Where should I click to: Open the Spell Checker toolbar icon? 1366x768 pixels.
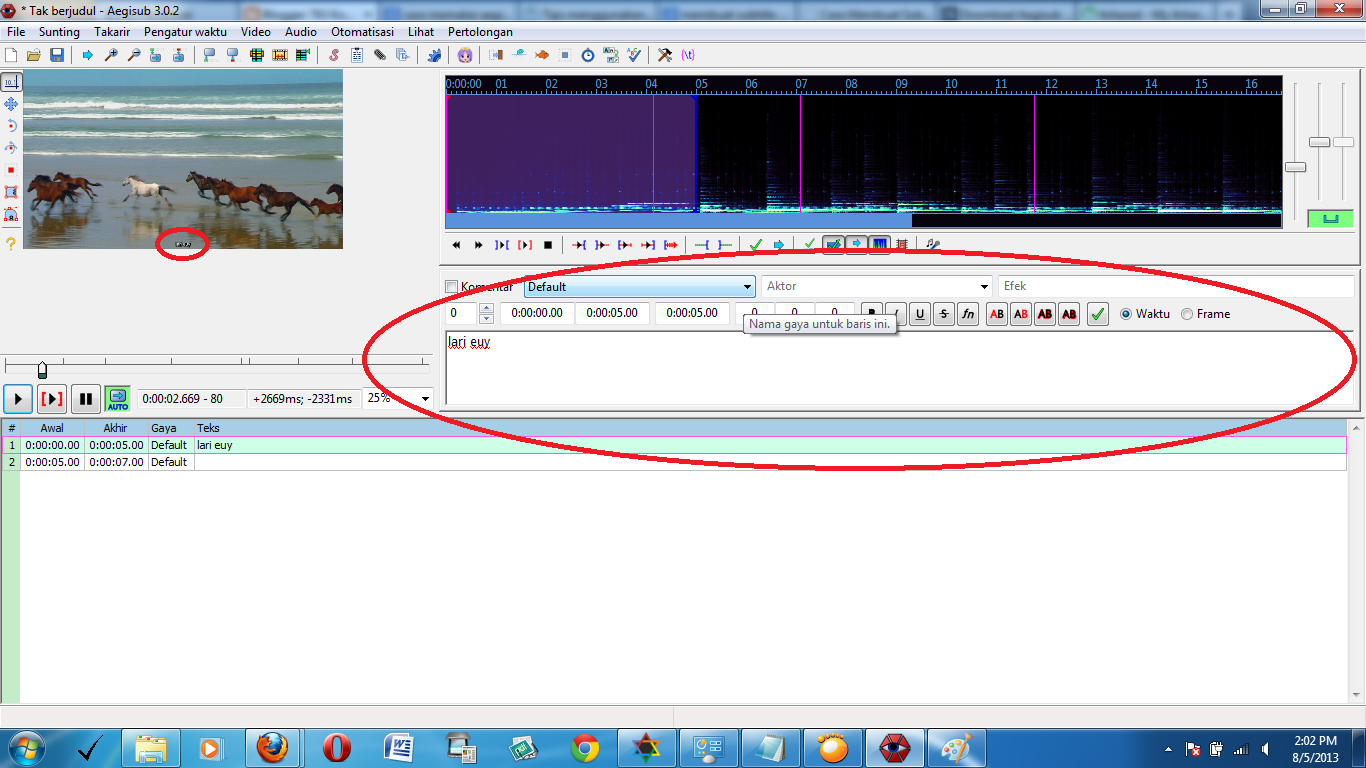click(x=634, y=55)
